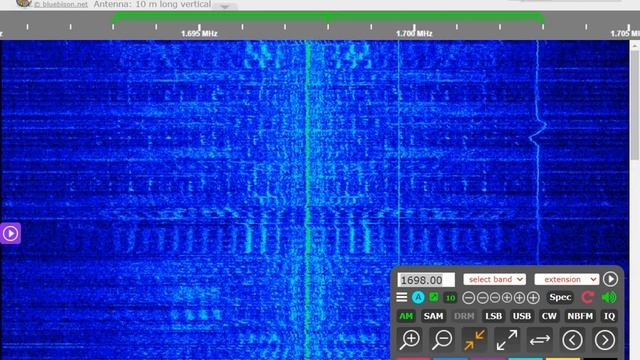Select IQ demodulation mode
This screenshot has width=640, height=360.
tap(609, 316)
